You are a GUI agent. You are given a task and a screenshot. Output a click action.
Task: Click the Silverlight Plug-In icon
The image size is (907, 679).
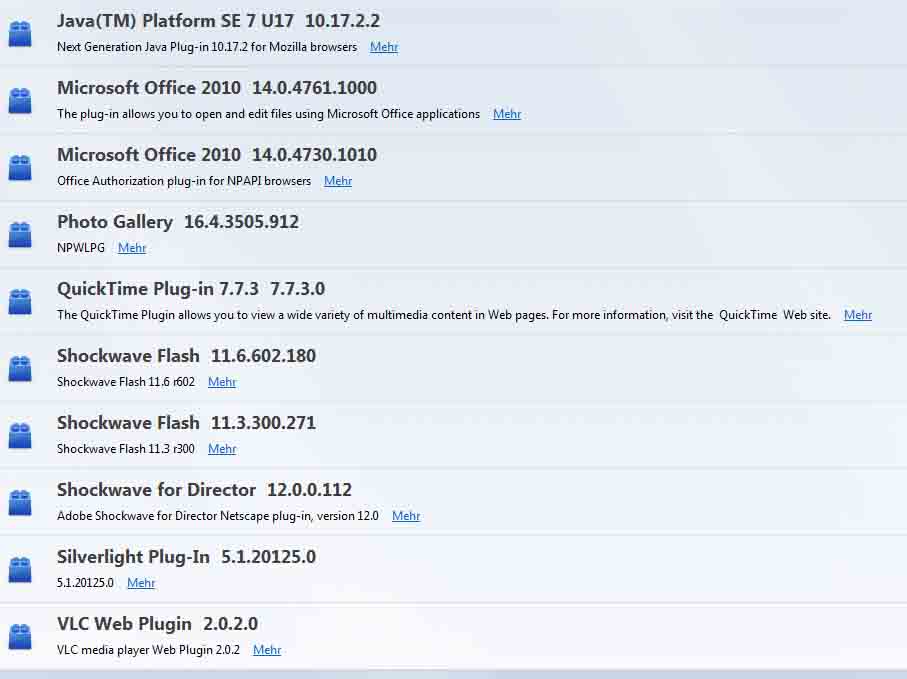[20, 570]
